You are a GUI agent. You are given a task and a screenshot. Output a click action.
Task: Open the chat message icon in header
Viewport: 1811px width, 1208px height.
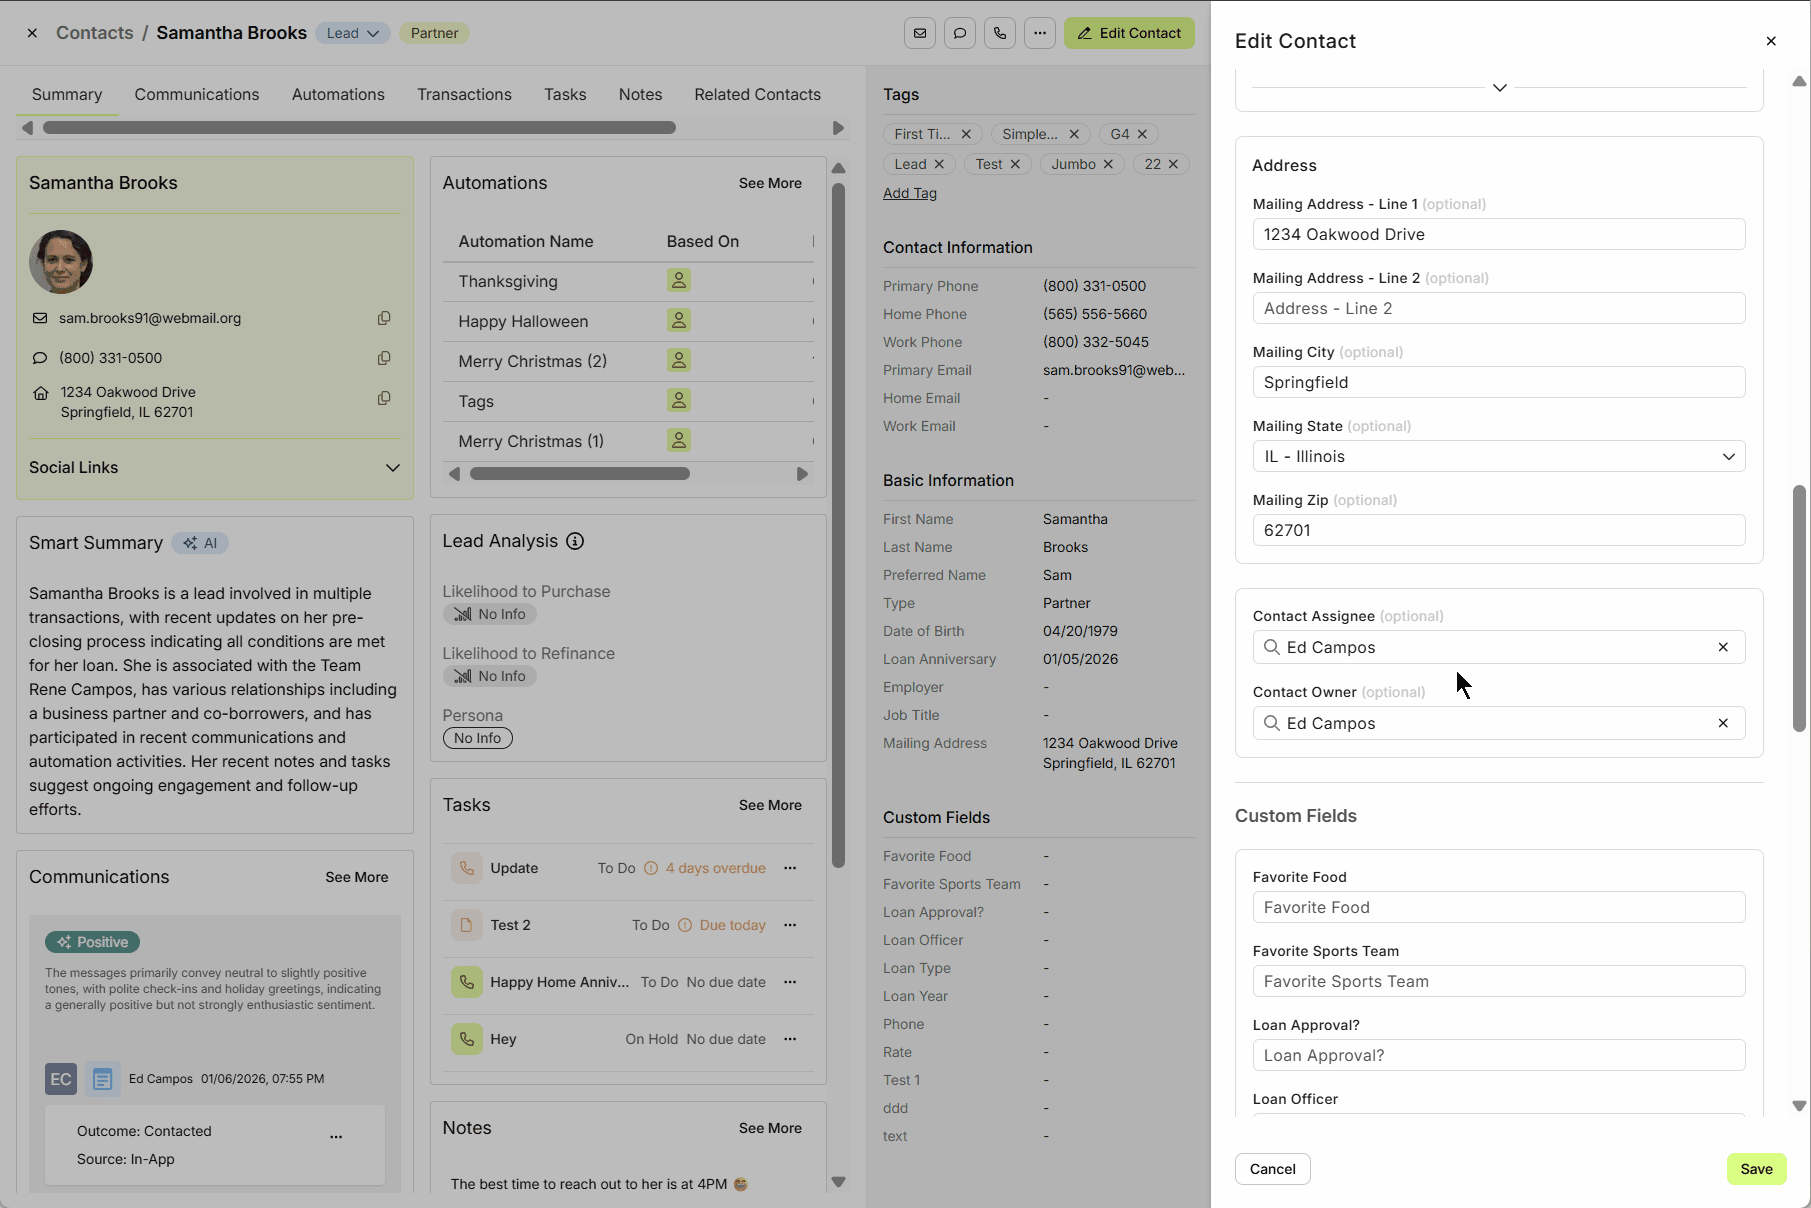pyautogui.click(x=960, y=33)
